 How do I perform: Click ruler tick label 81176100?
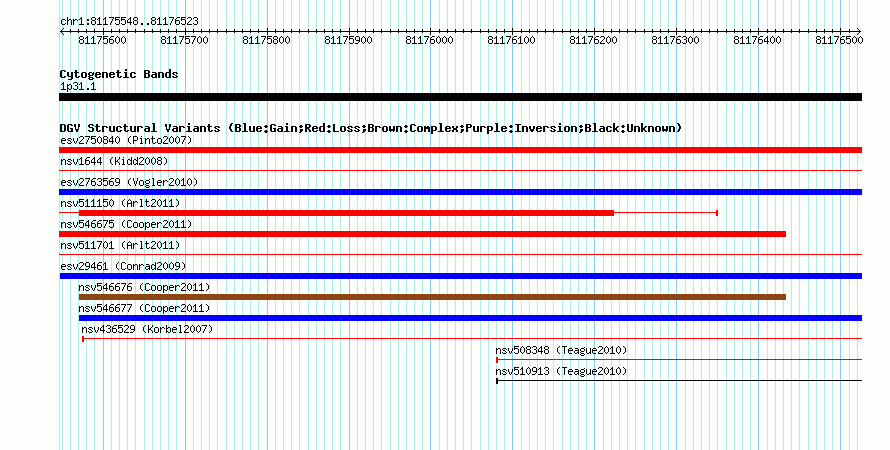pyautogui.click(x=511, y=40)
